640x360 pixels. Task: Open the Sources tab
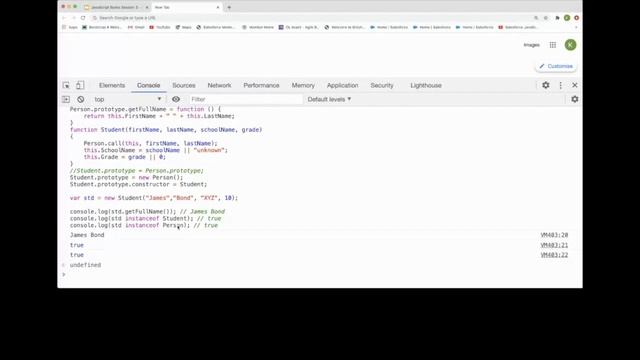point(184,85)
